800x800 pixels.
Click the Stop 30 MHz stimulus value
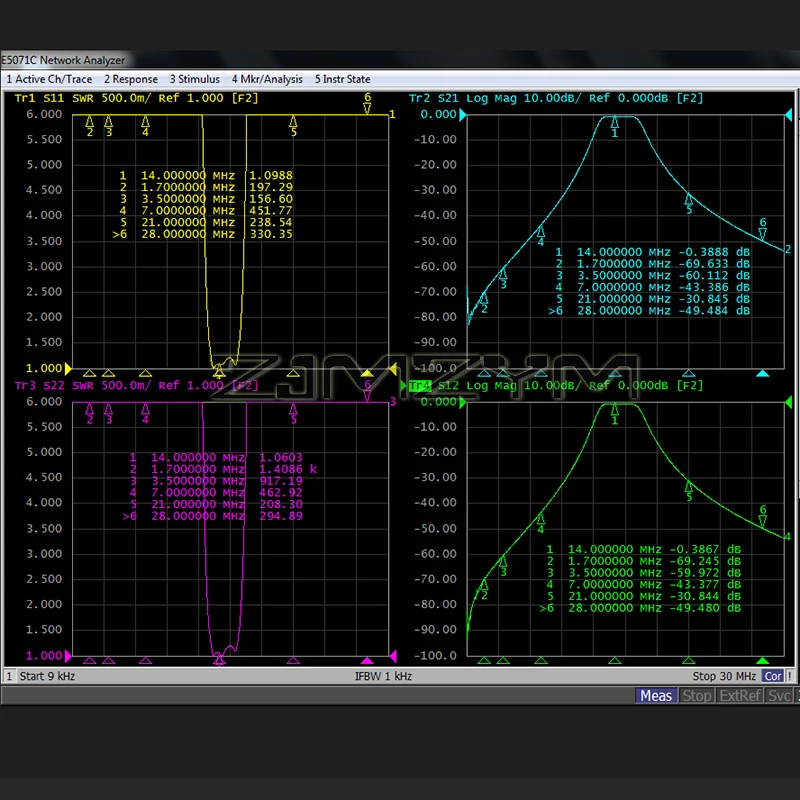point(724,676)
